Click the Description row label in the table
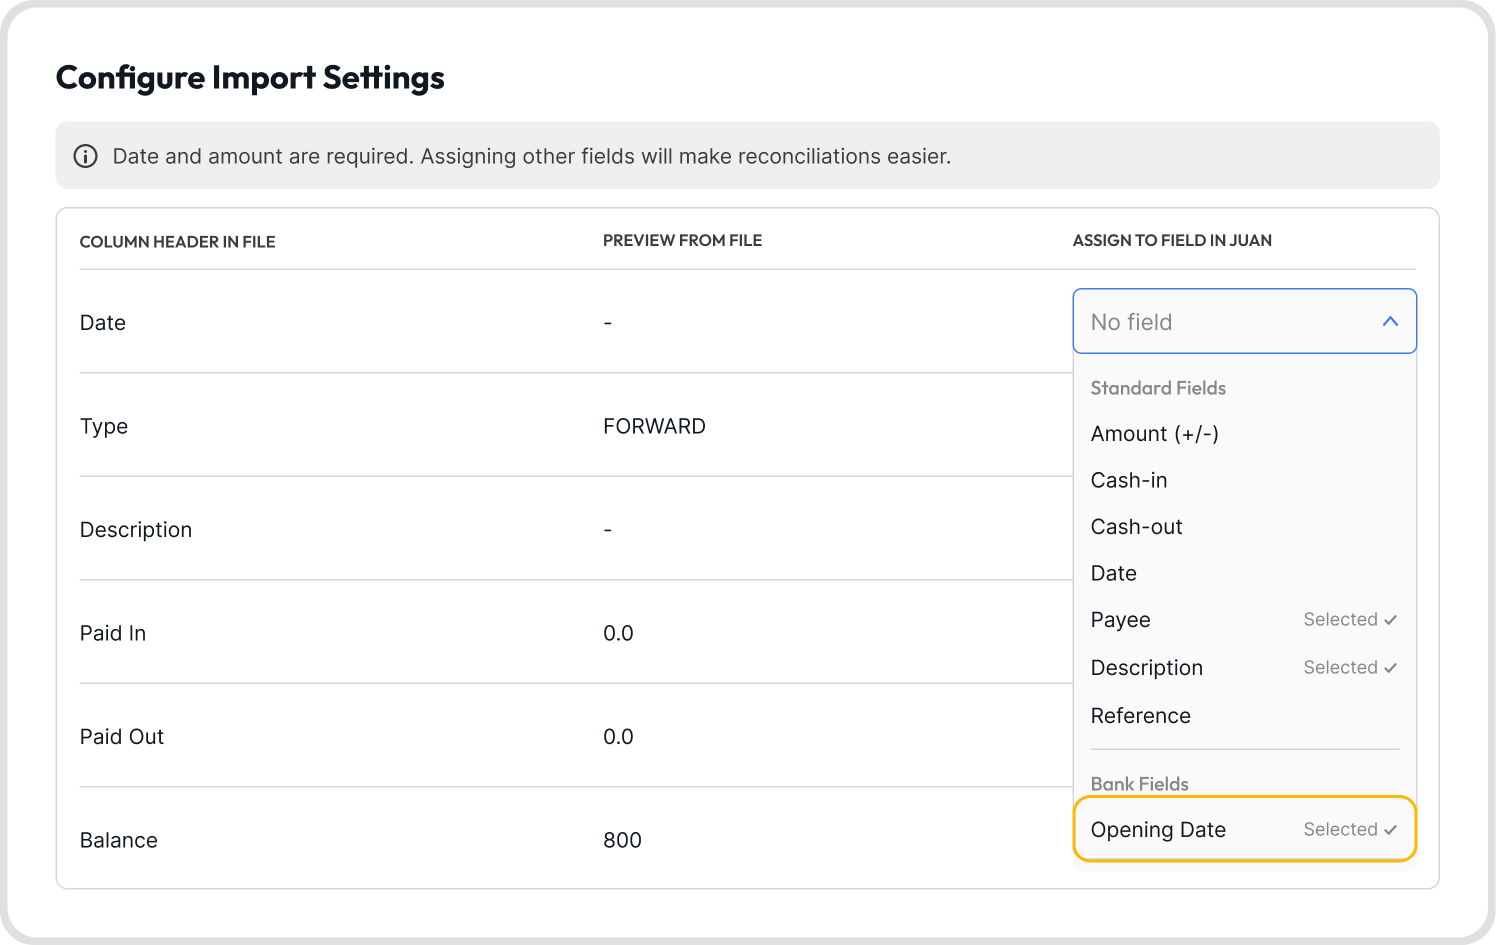 tap(136, 530)
